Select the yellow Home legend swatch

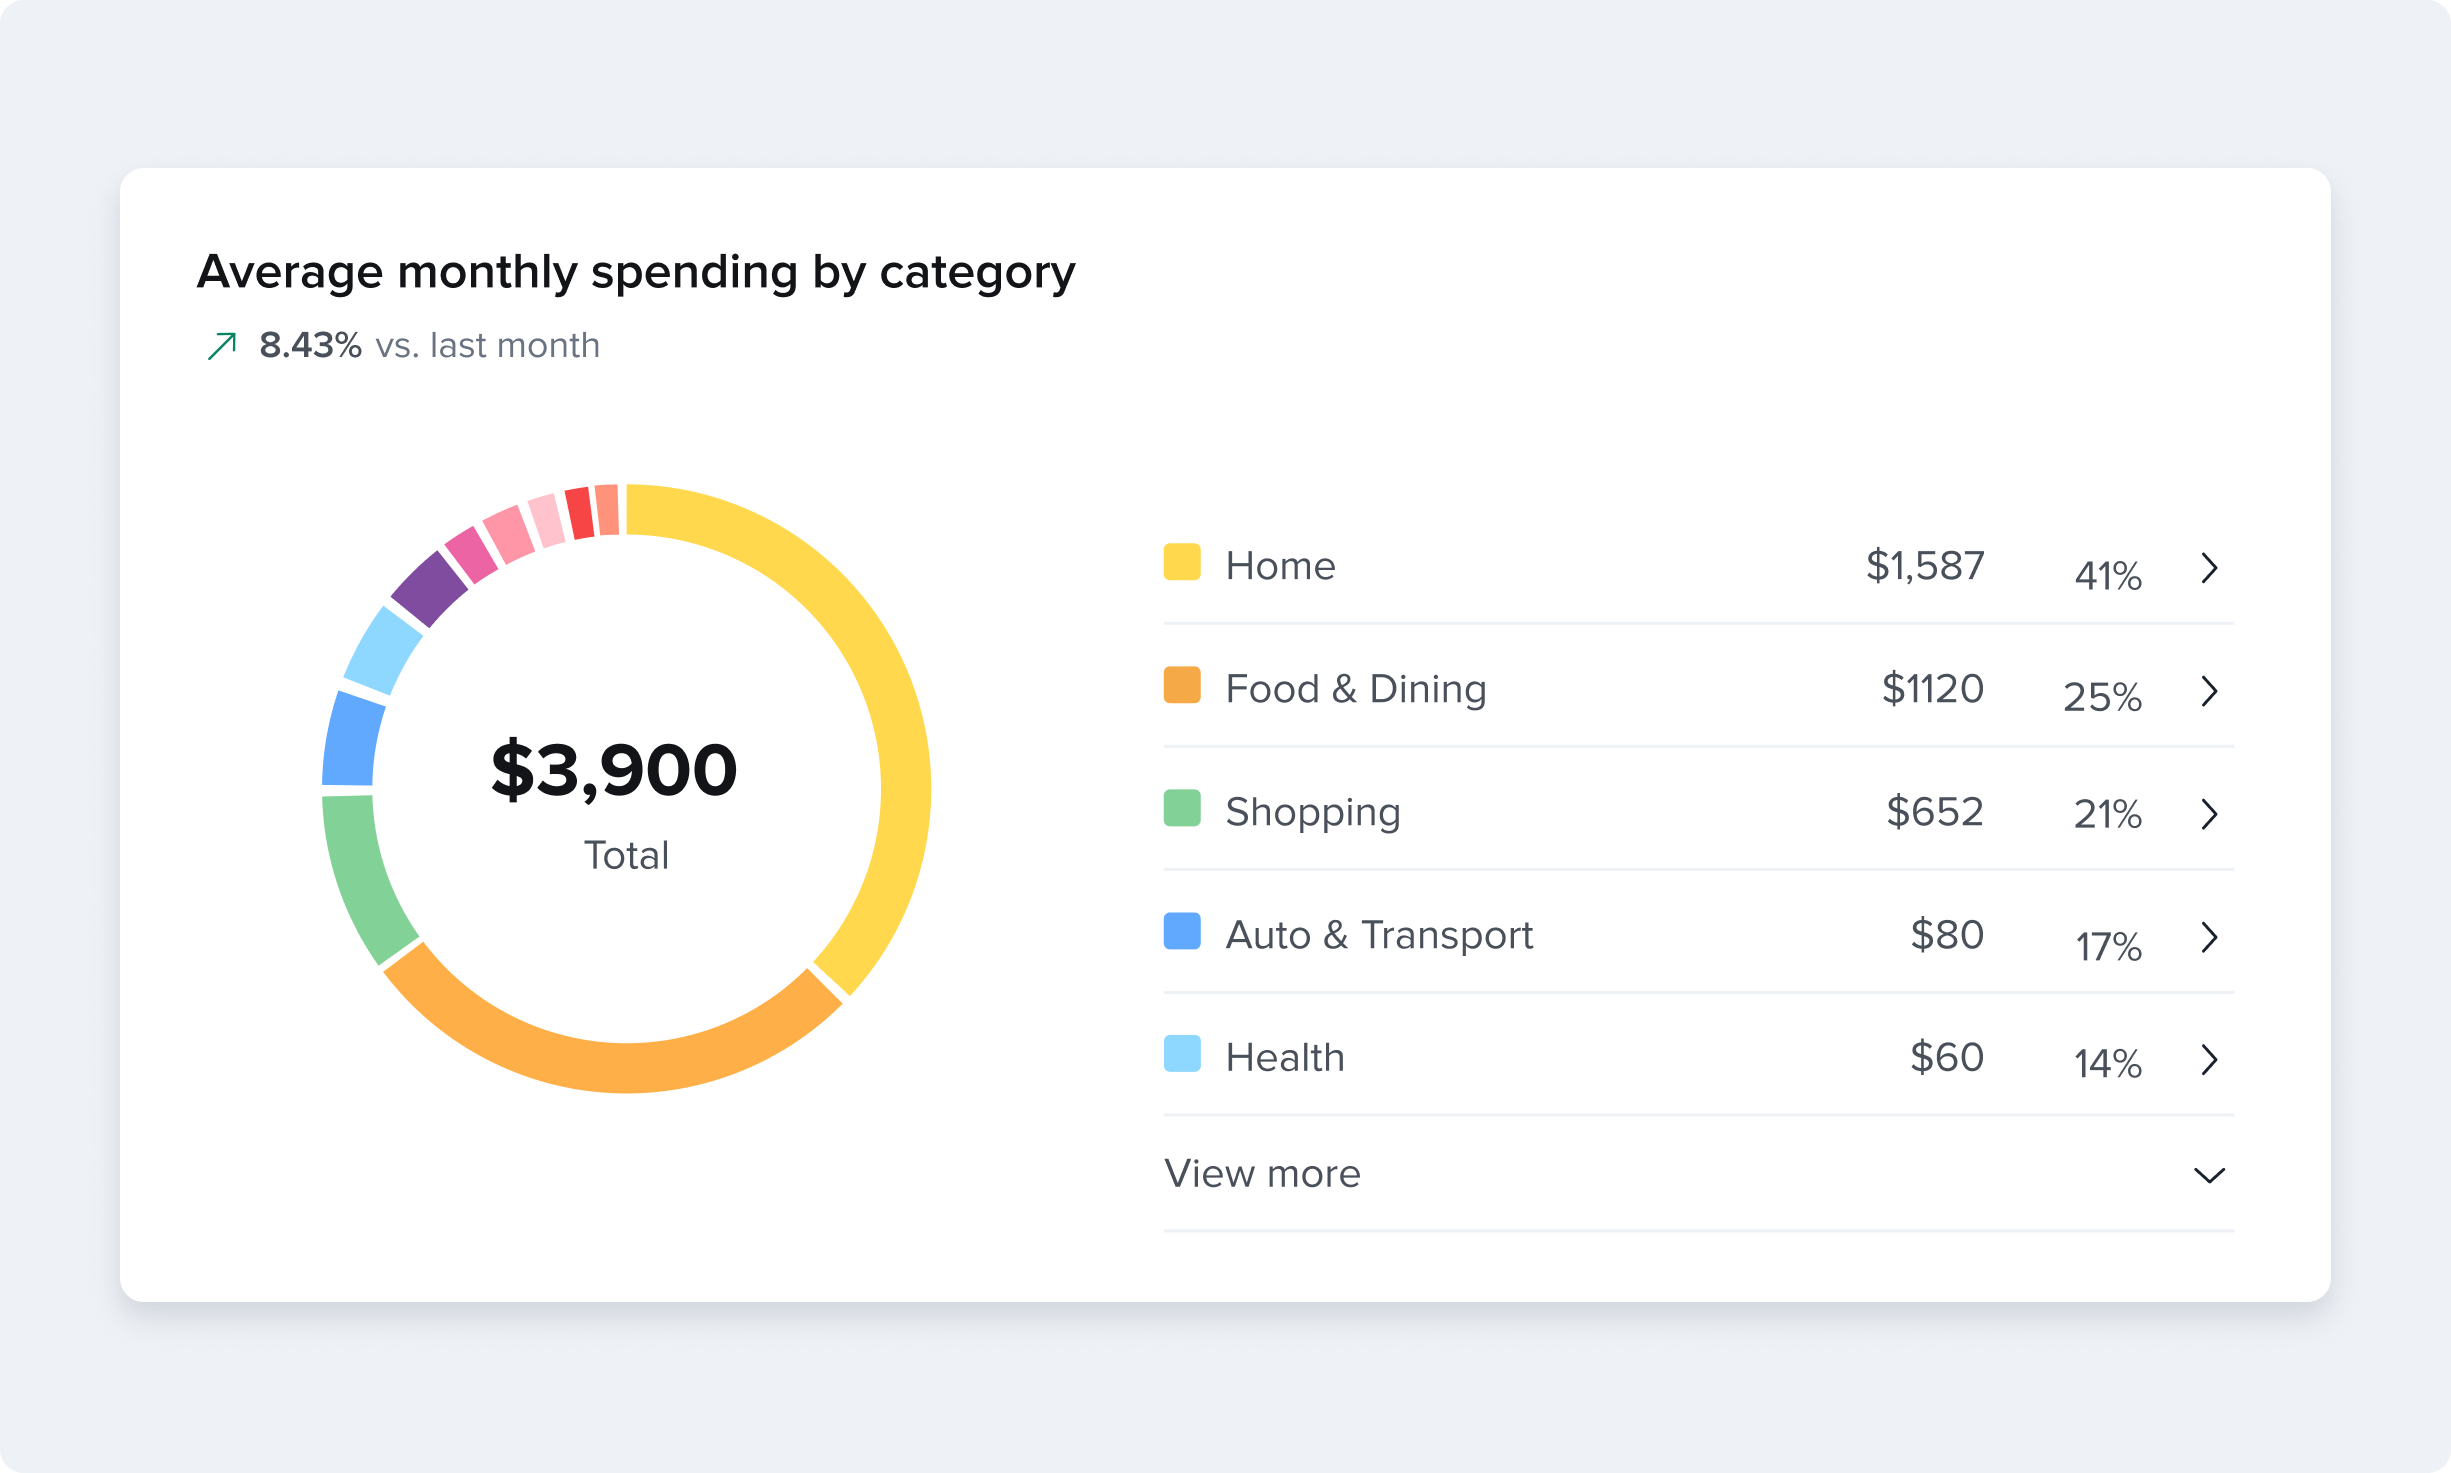[1182, 562]
